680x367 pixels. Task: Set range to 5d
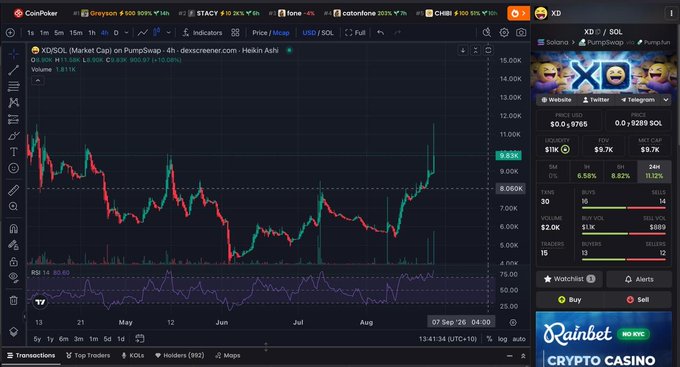click(108, 339)
